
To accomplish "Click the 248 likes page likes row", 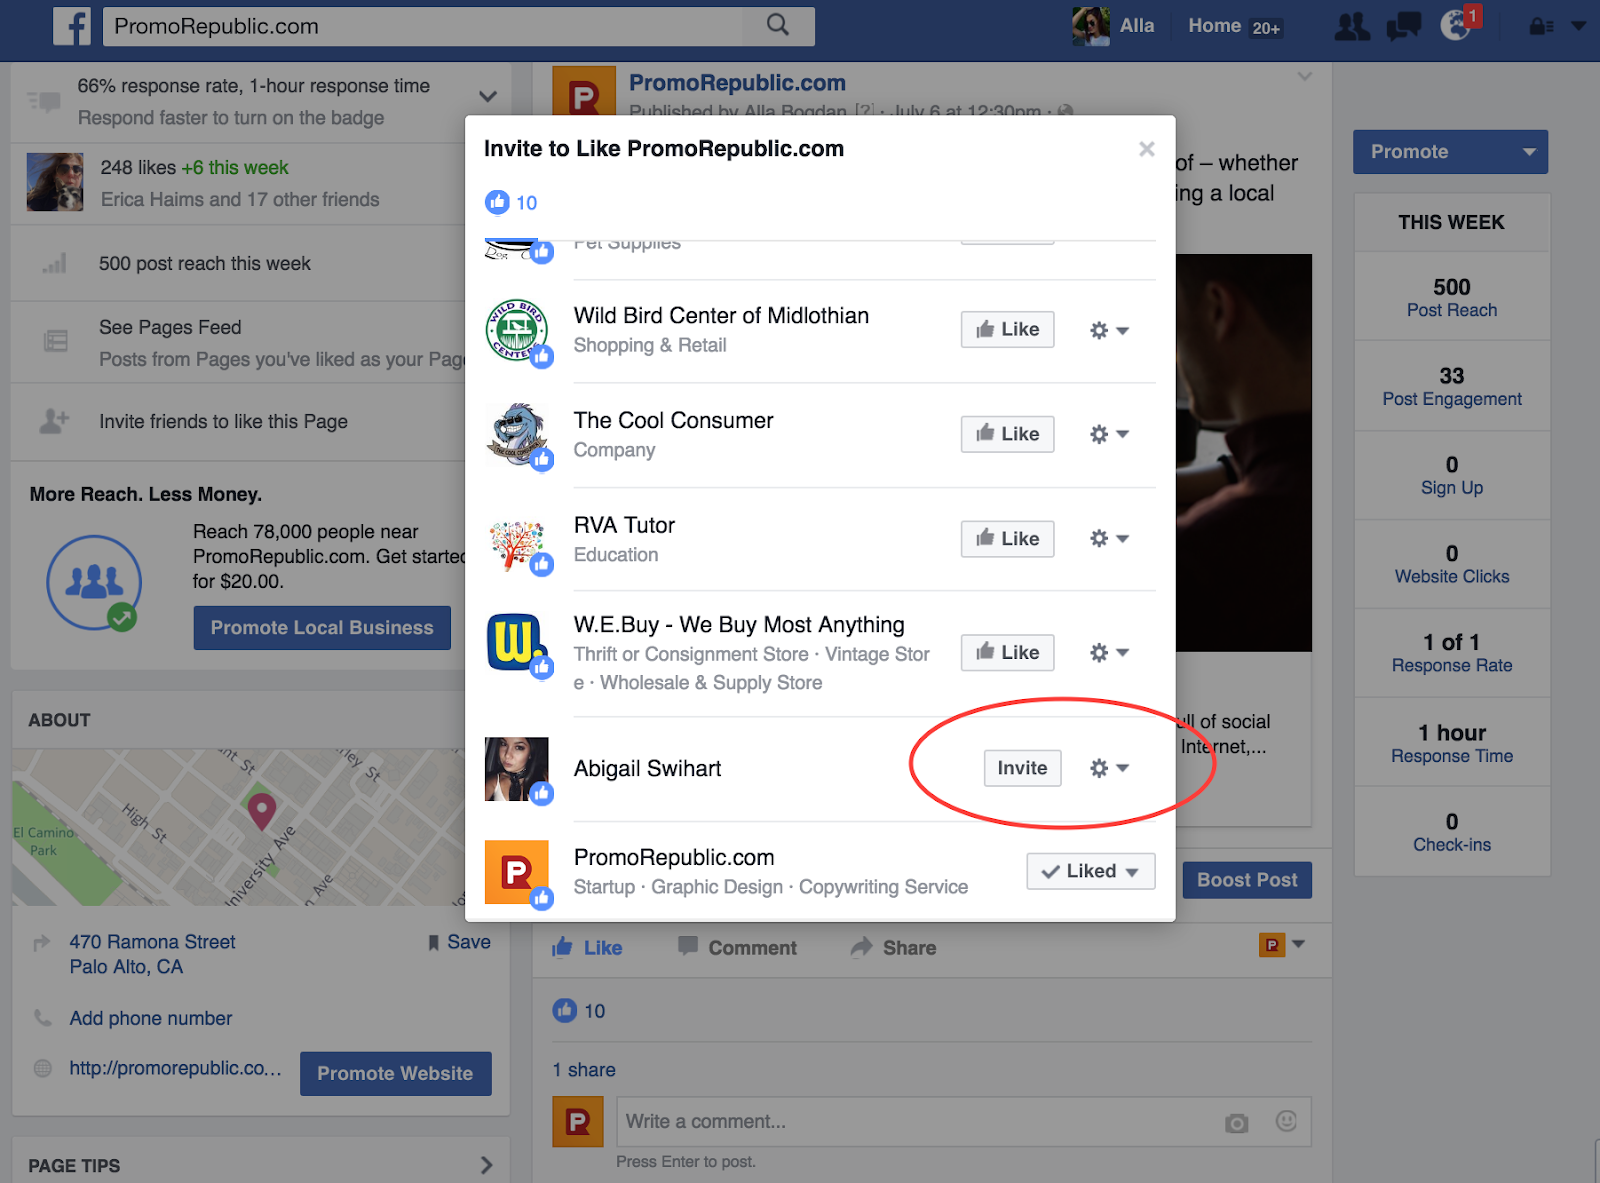I will click(240, 183).
